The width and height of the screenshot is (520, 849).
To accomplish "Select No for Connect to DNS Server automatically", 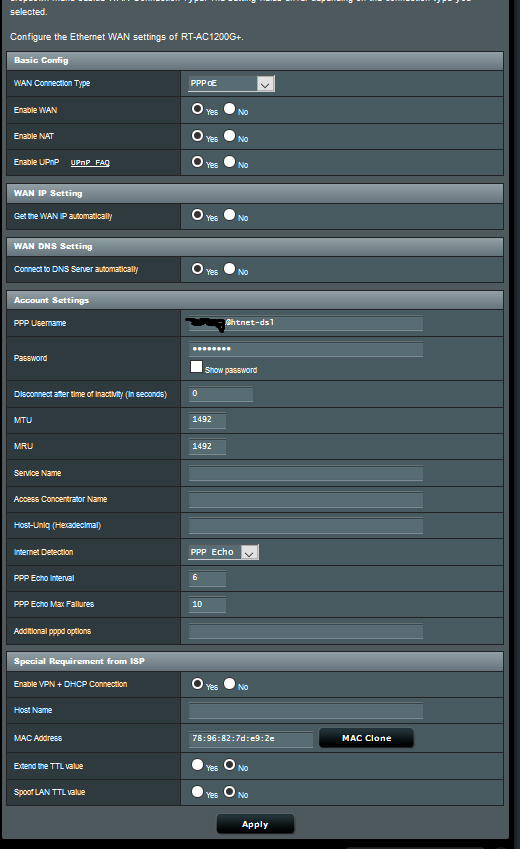I will [x=230, y=269].
